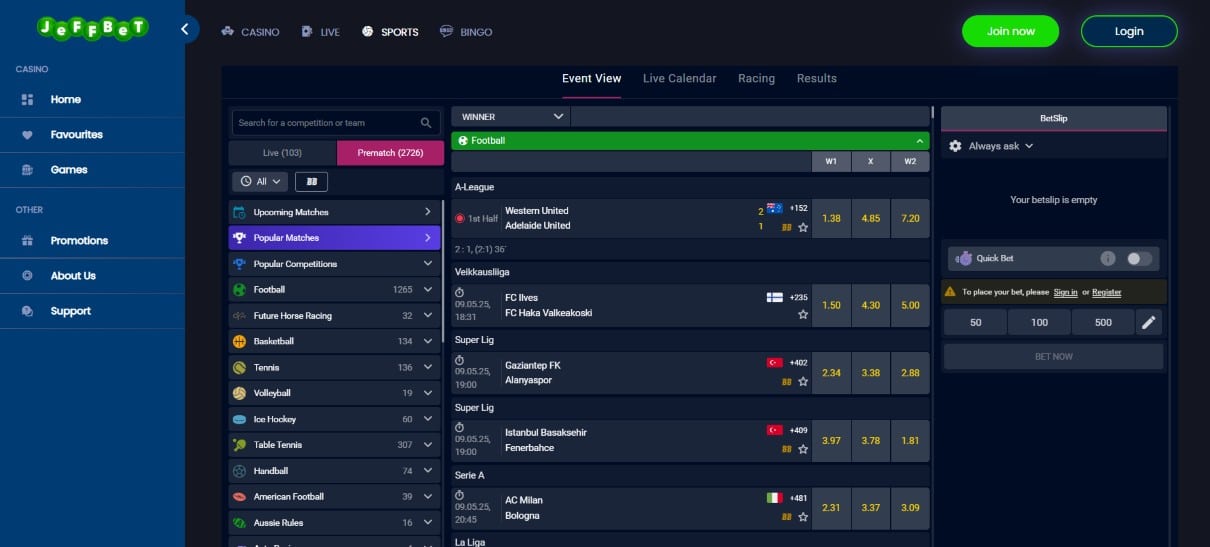Select the 500 stake button
The width and height of the screenshot is (1210, 547).
point(1103,322)
